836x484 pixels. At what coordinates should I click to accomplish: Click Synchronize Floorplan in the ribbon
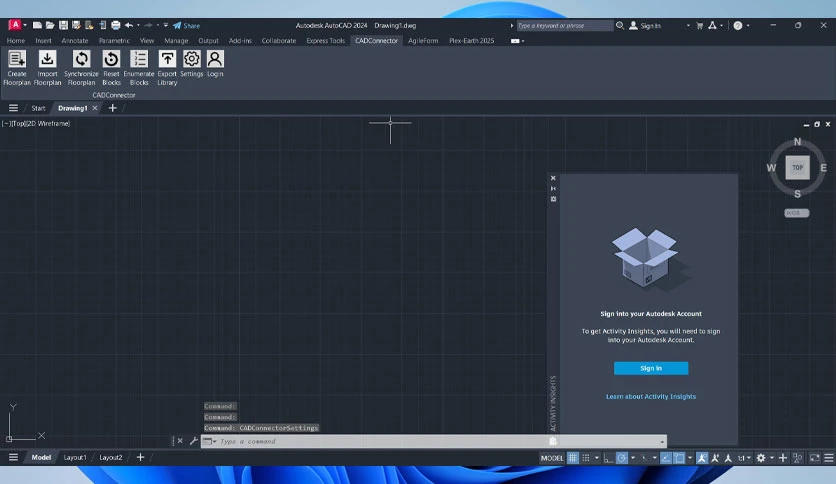[x=81, y=68]
